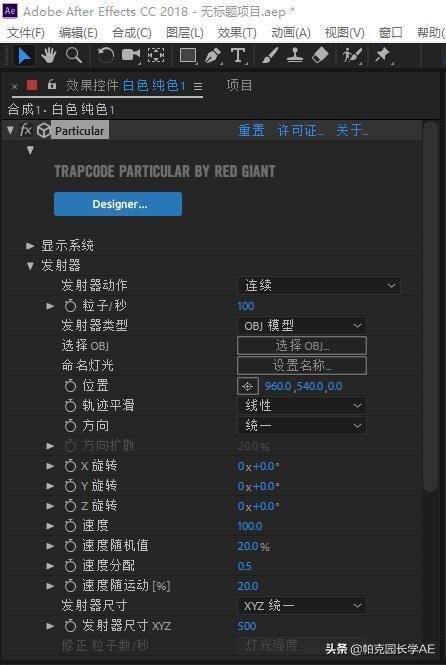
Task: Toggle stopwatch for X 旋转
Action: [x=70, y=466]
